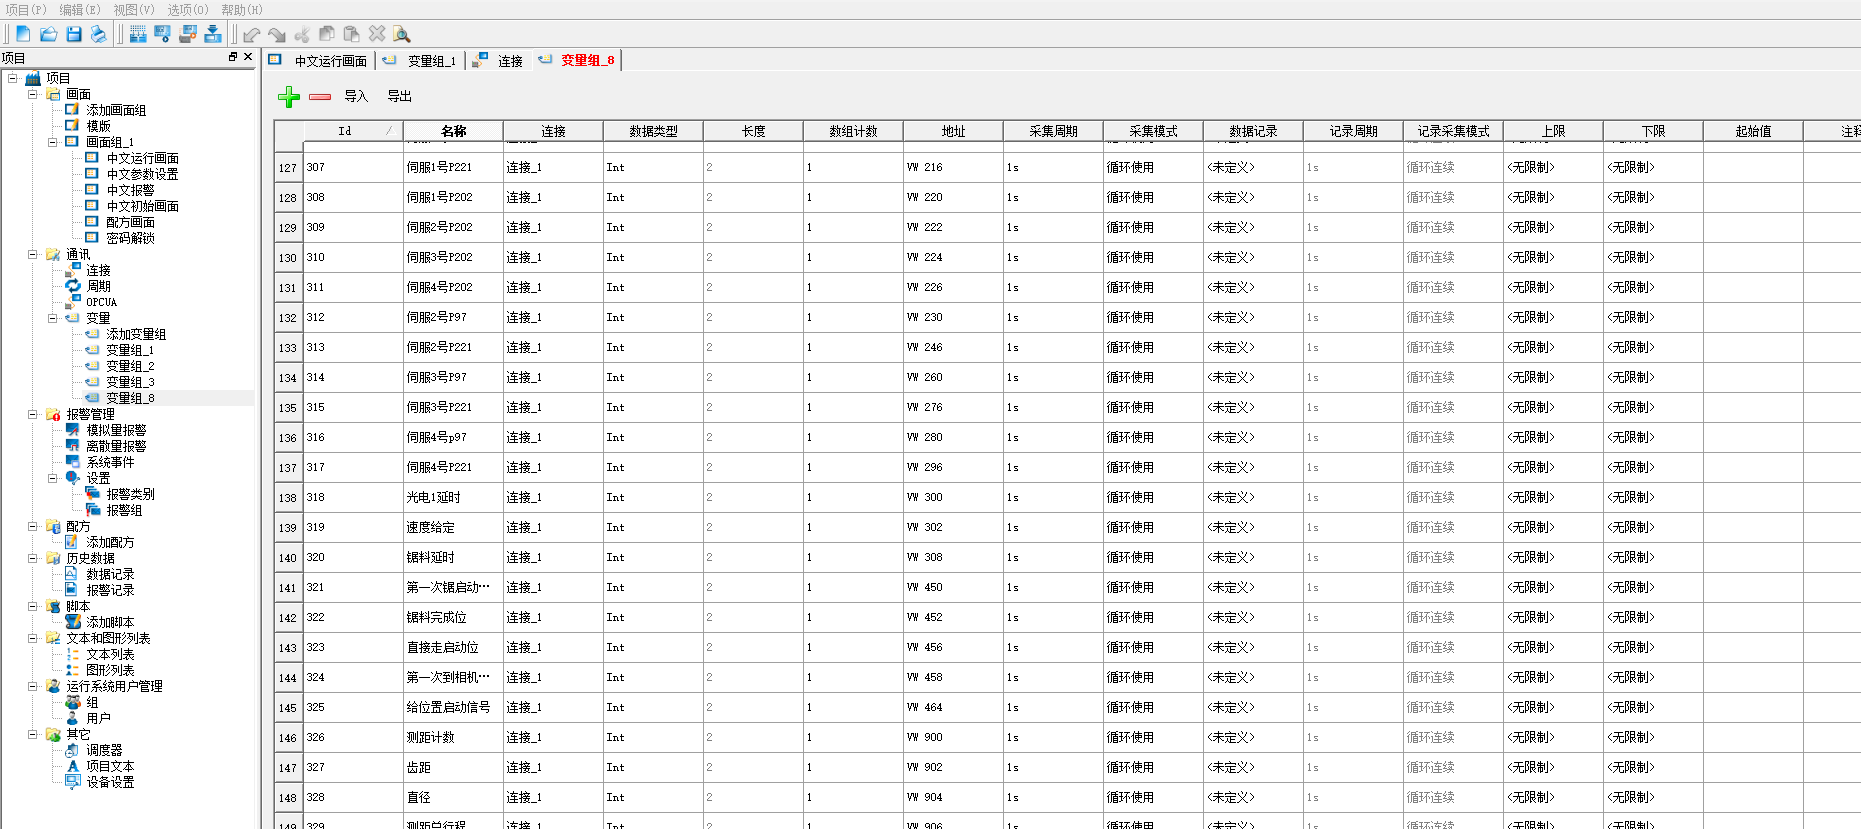Click the 项目文本 letter A icon
This screenshot has height=829, width=1861.
pyautogui.click(x=73, y=766)
